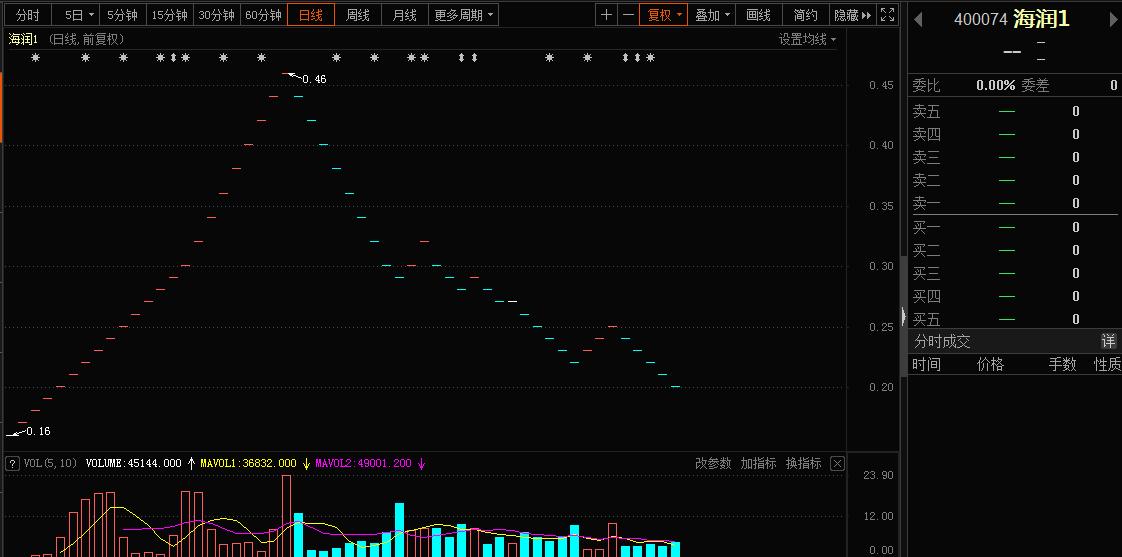Click the zoom out minus icon
This screenshot has width=1122, height=557.
pos(628,15)
